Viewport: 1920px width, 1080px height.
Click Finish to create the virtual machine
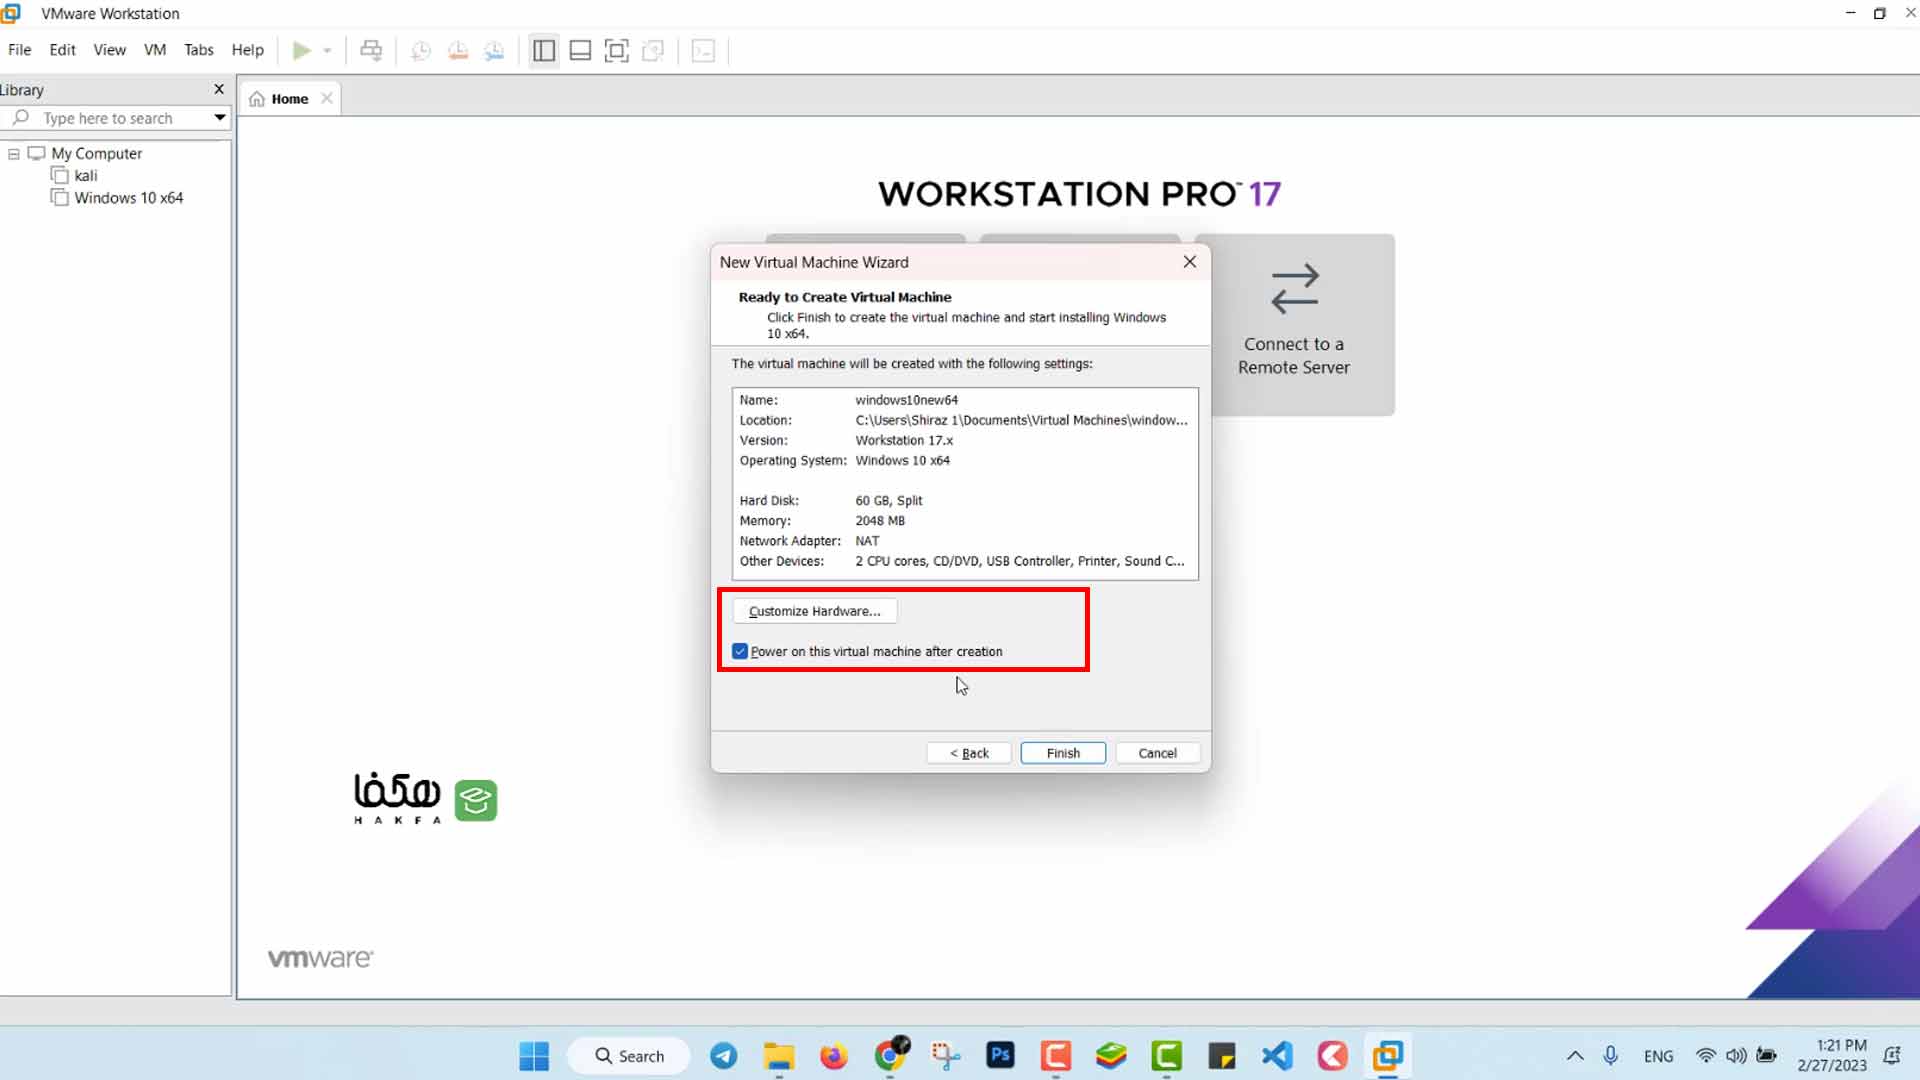coord(1063,753)
